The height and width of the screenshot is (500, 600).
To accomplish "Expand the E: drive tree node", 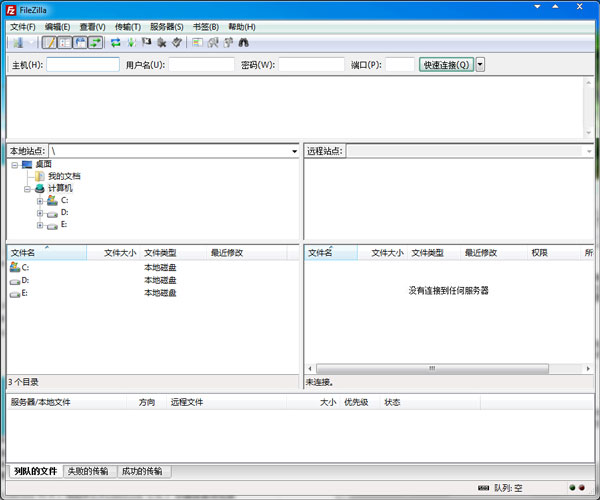I will tap(40, 225).
